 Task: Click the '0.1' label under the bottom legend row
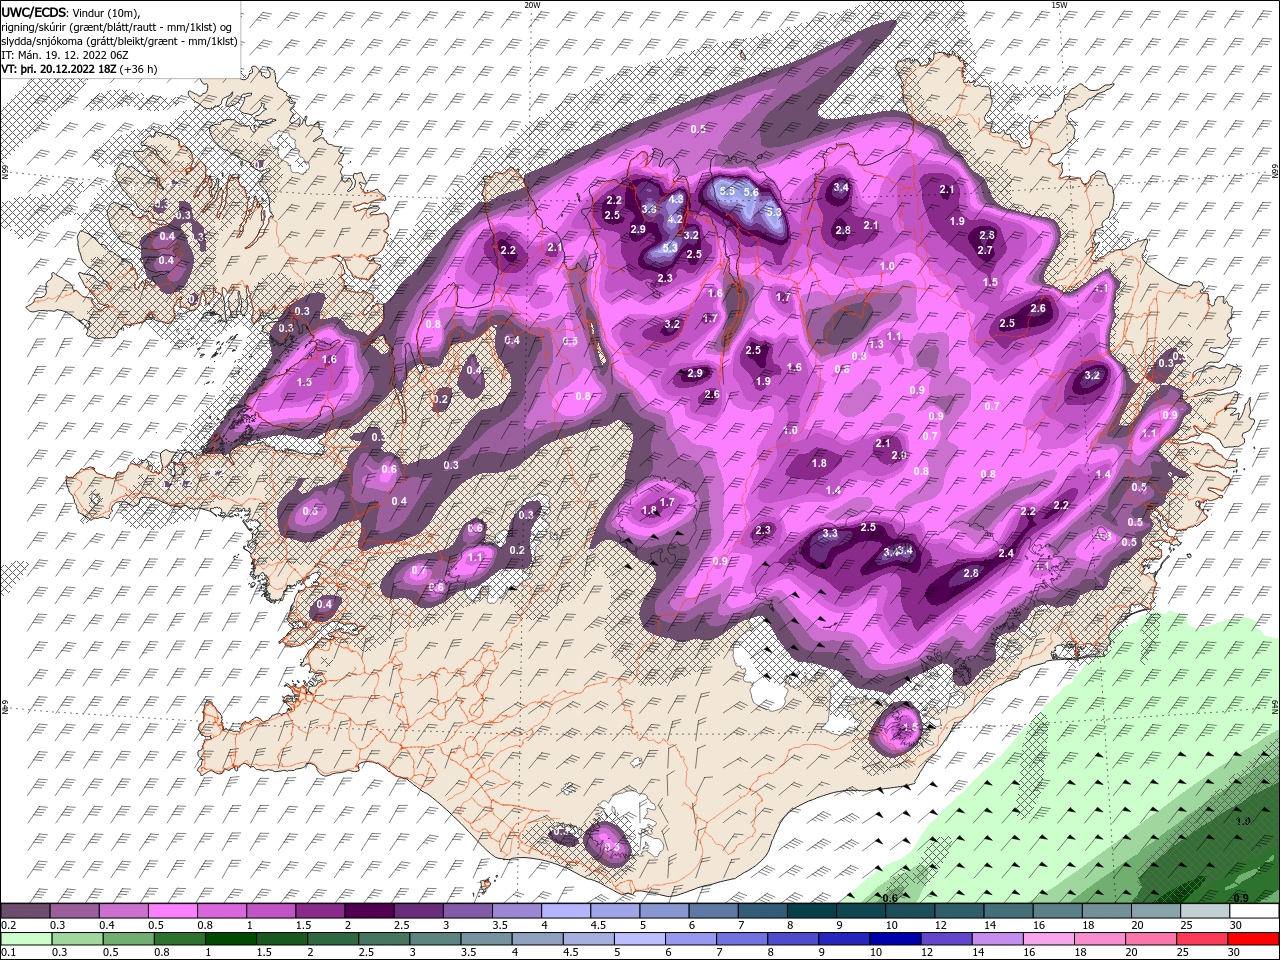(8, 952)
